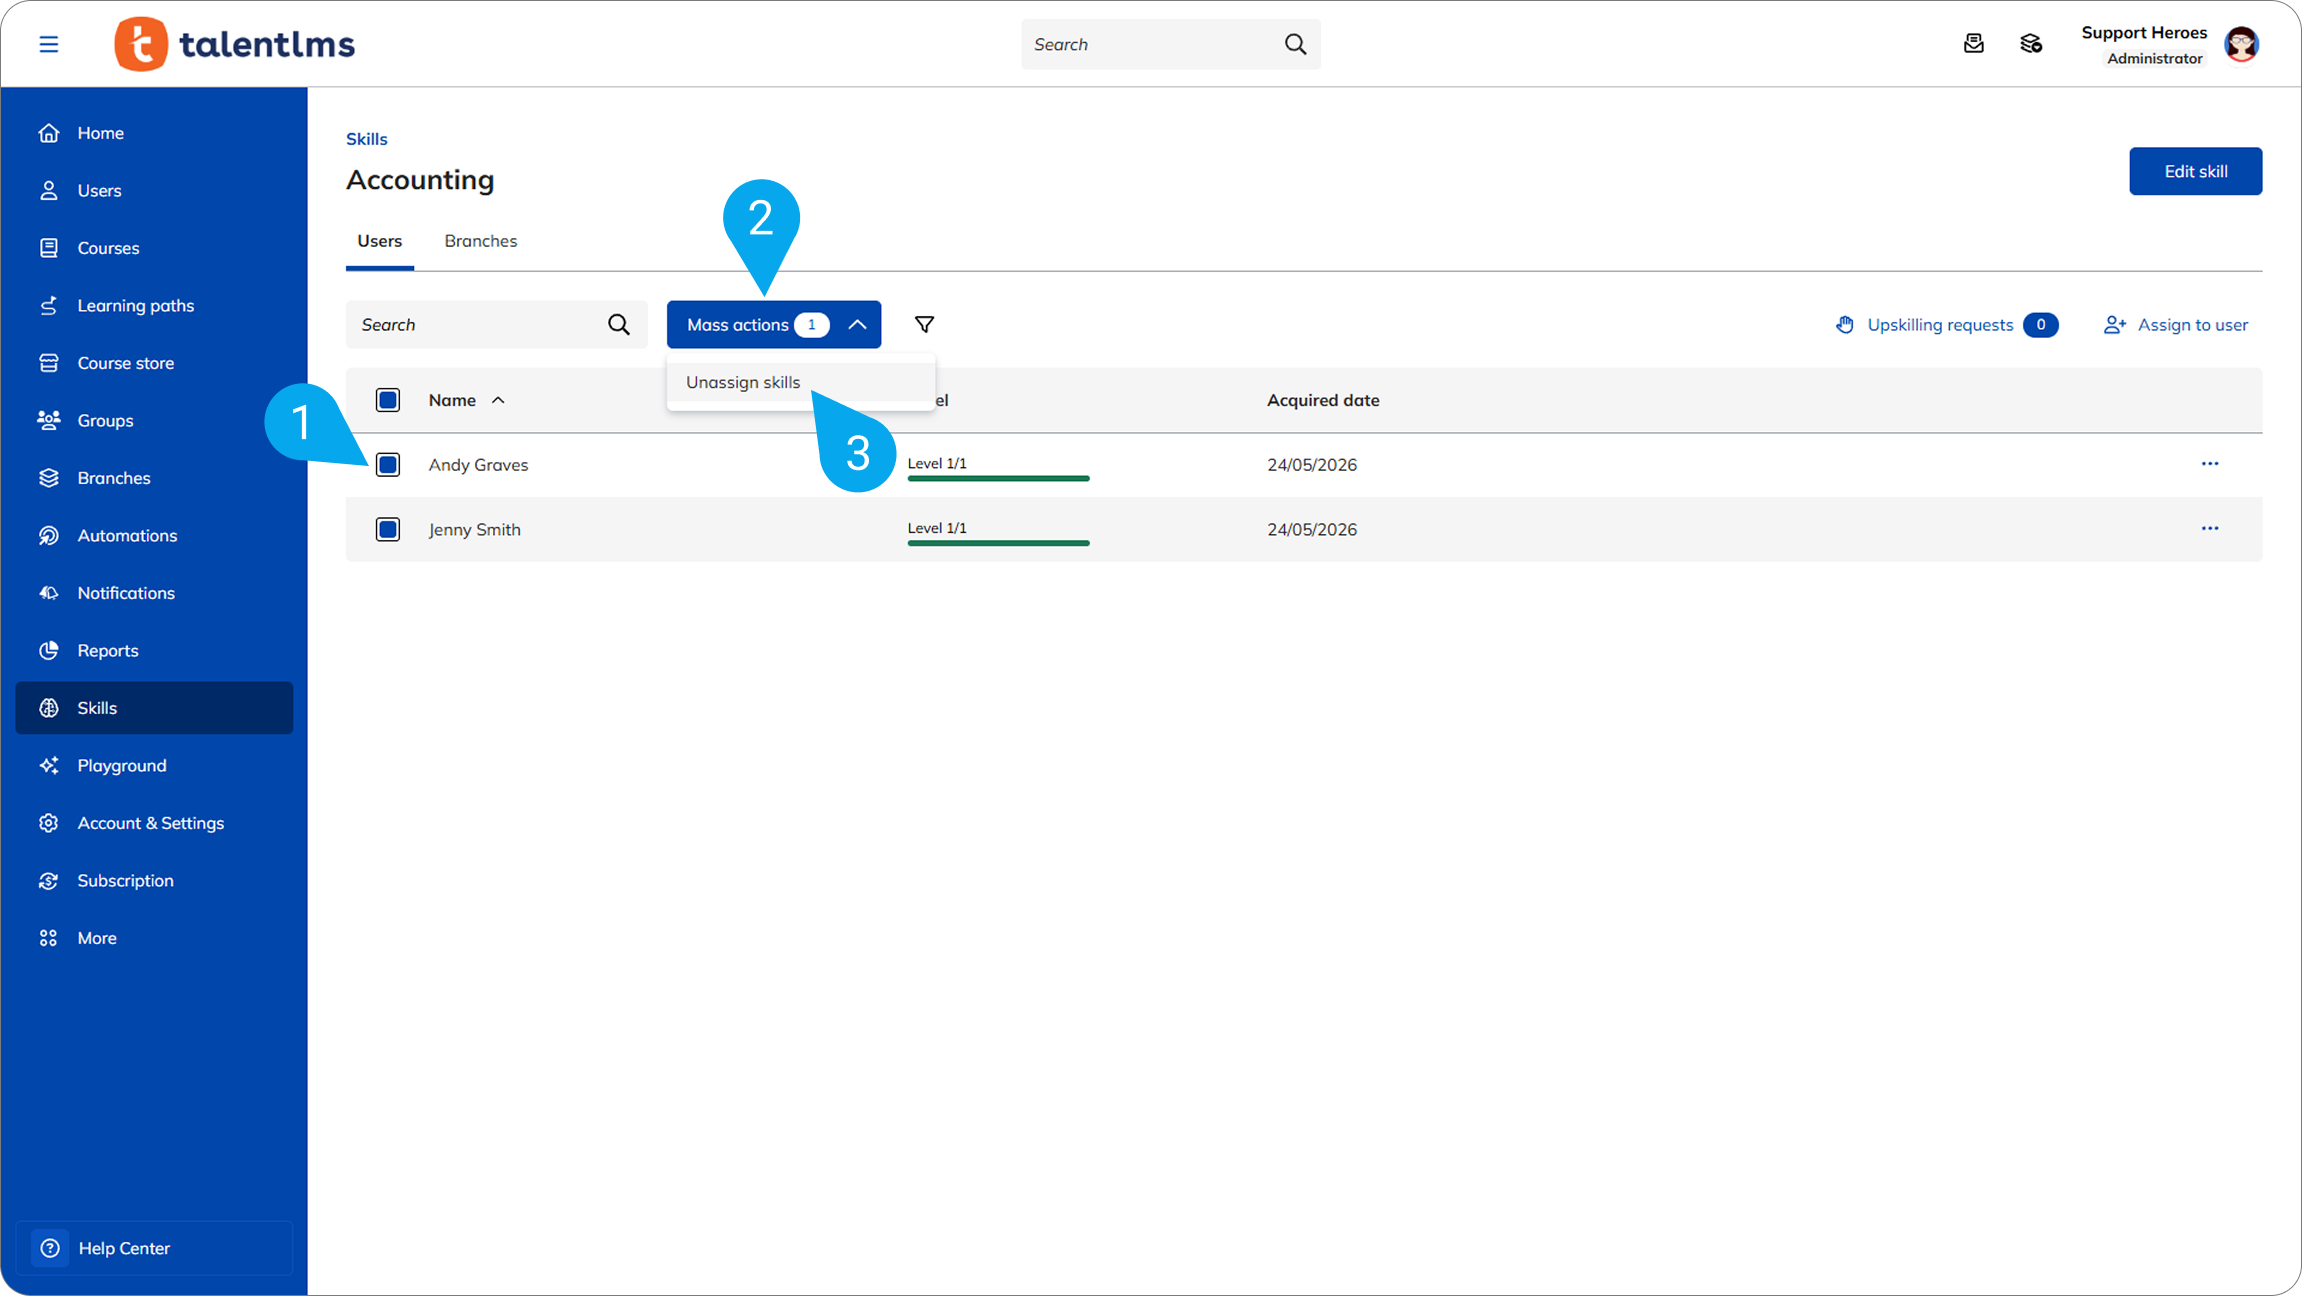Click the administrator profile avatar
Image resolution: width=2302 pixels, height=1296 pixels.
click(x=2241, y=45)
